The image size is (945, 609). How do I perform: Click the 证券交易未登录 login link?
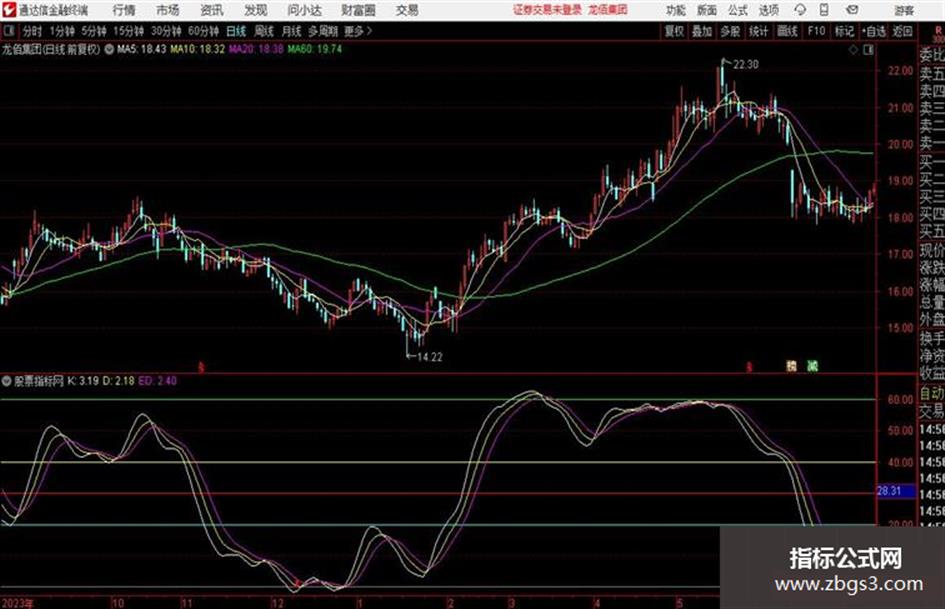point(547,10)
